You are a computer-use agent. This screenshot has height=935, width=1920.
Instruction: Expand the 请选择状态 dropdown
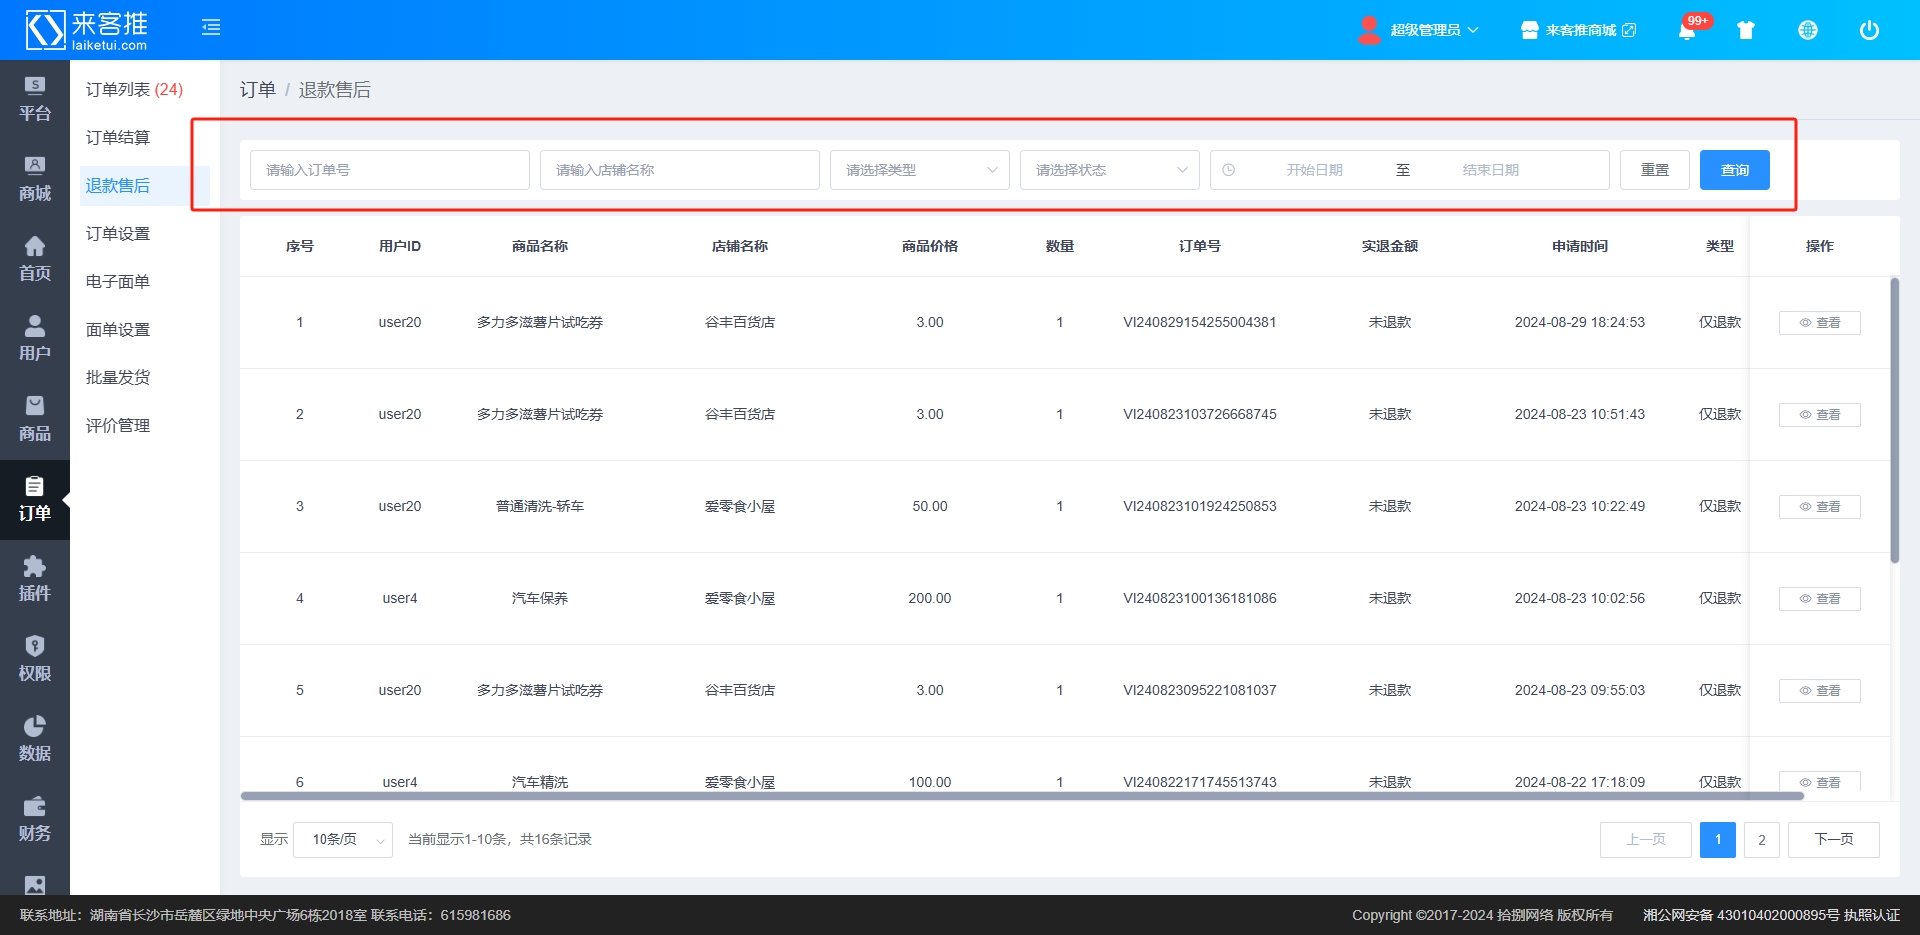tap(1109, 170)
